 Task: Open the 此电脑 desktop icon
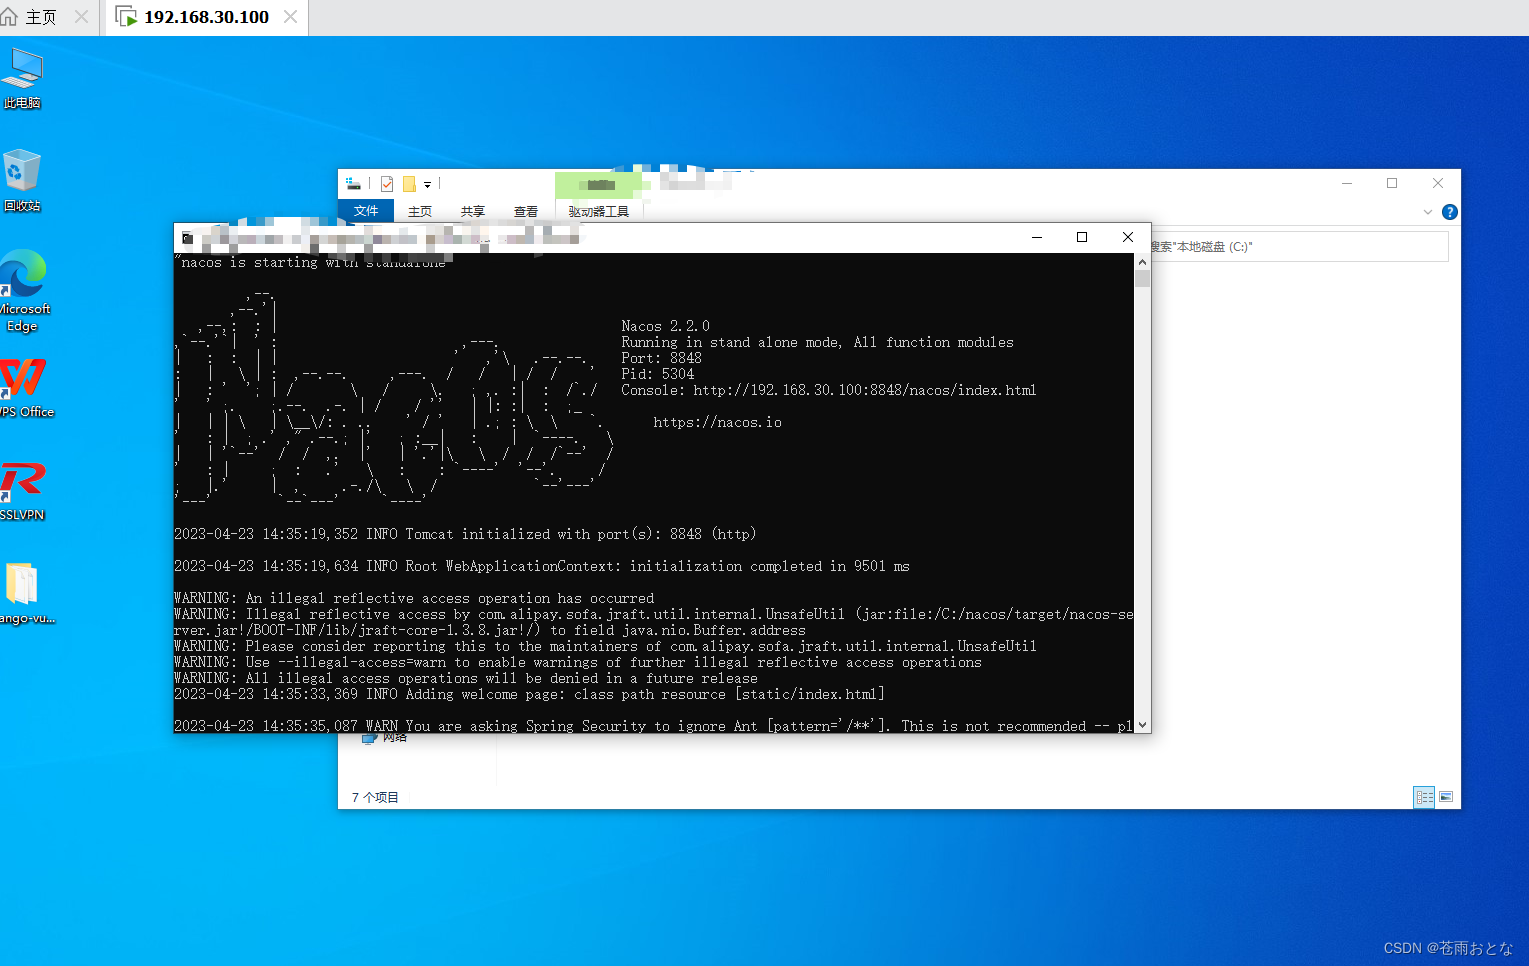coord(22,78)
